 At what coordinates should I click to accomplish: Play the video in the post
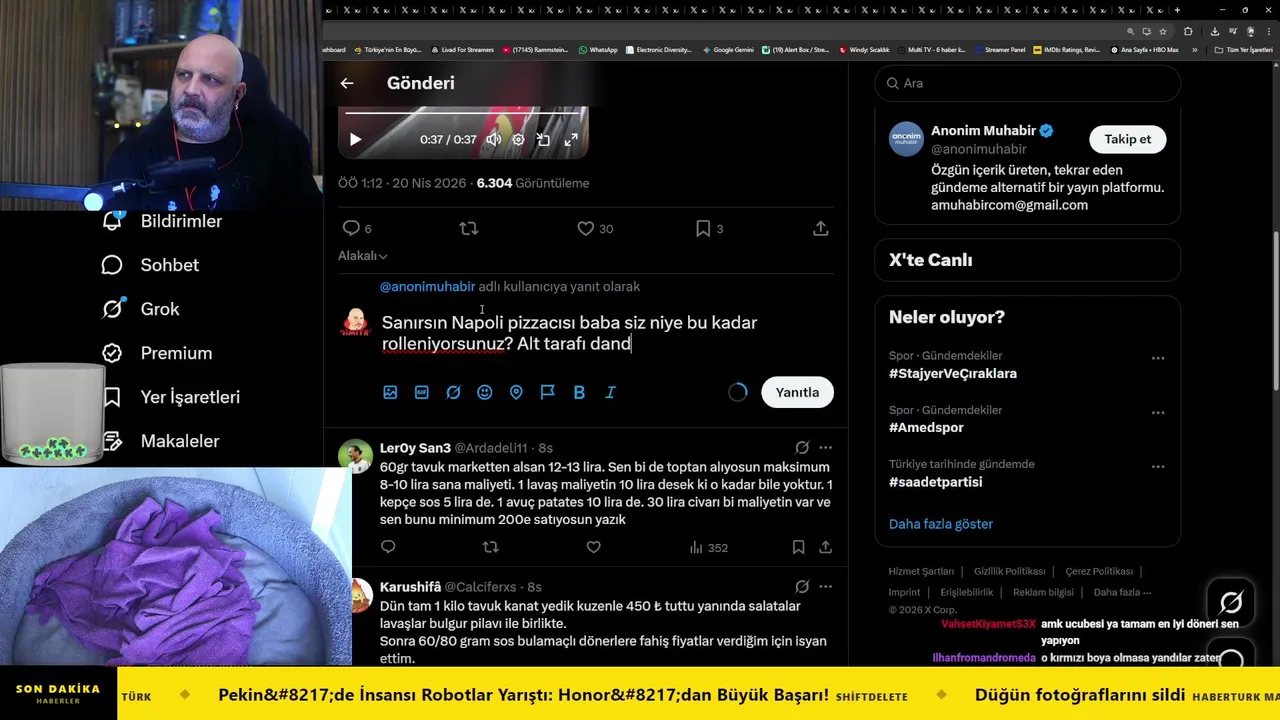click(355, 140)
